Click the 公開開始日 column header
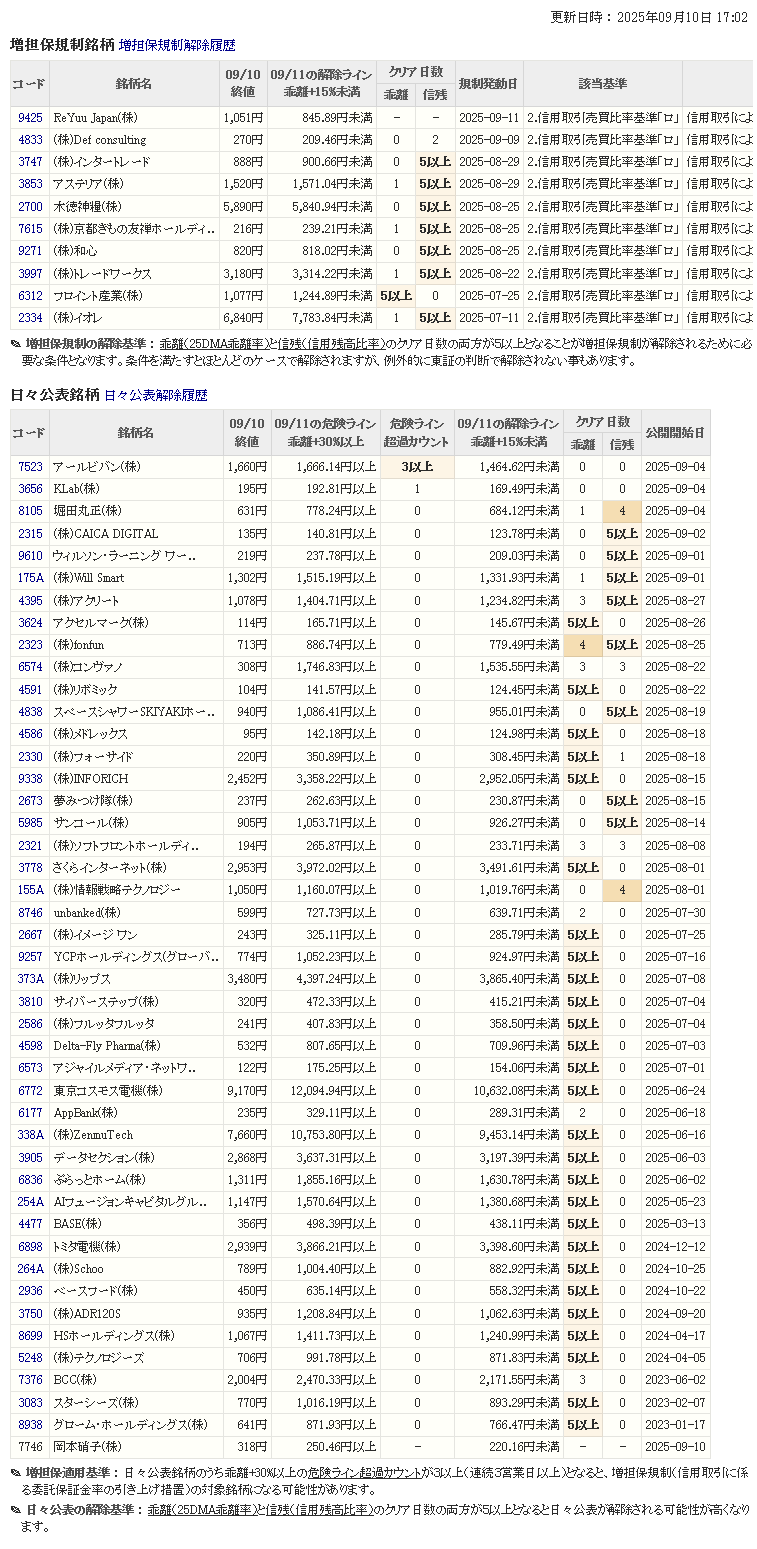Image resolution: width=757 pixels, height=1549 pixels. [x=675, y=432]
